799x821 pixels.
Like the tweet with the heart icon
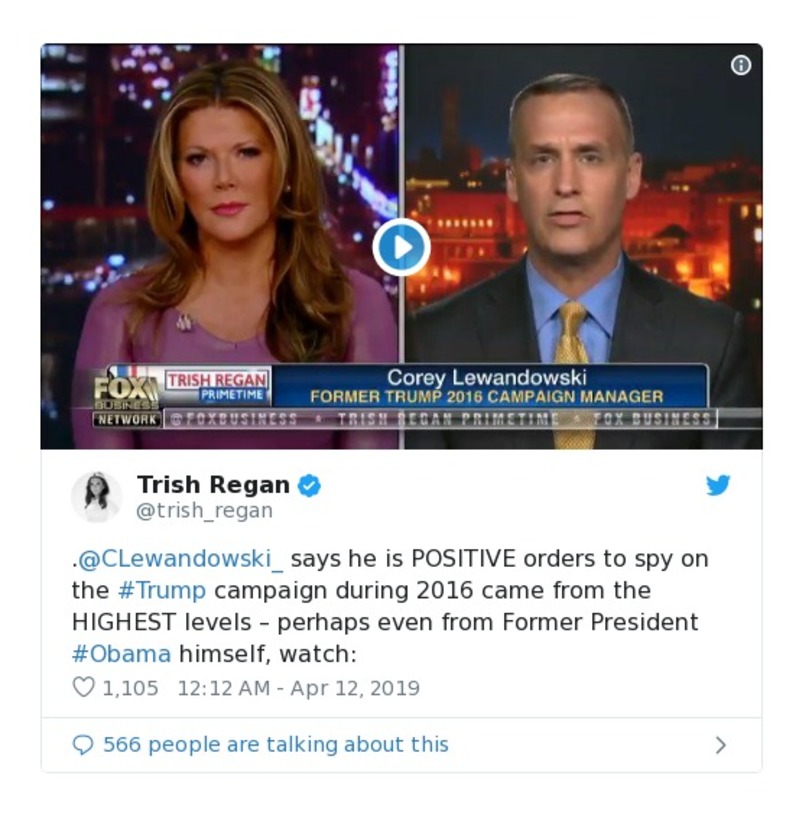[83, 687]
